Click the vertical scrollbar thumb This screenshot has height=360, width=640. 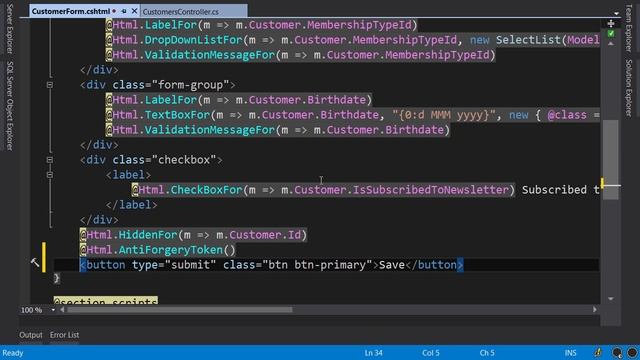tap(611, 159)
